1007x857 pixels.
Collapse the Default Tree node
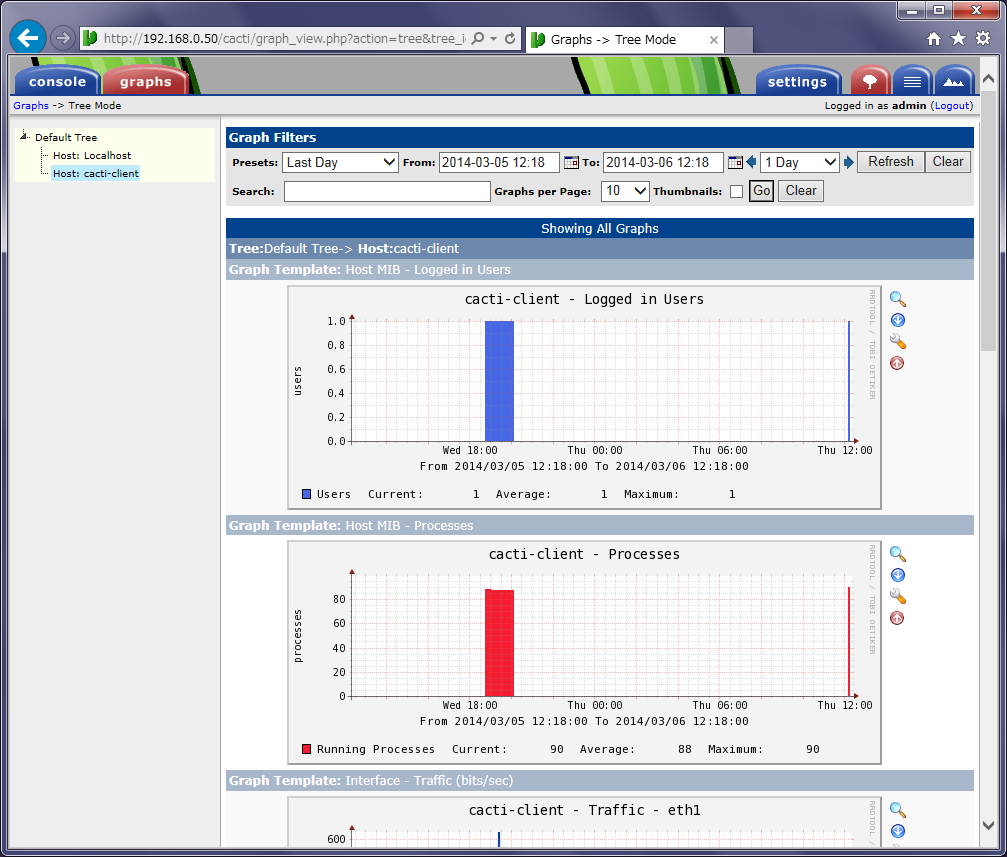coord(24,136)
